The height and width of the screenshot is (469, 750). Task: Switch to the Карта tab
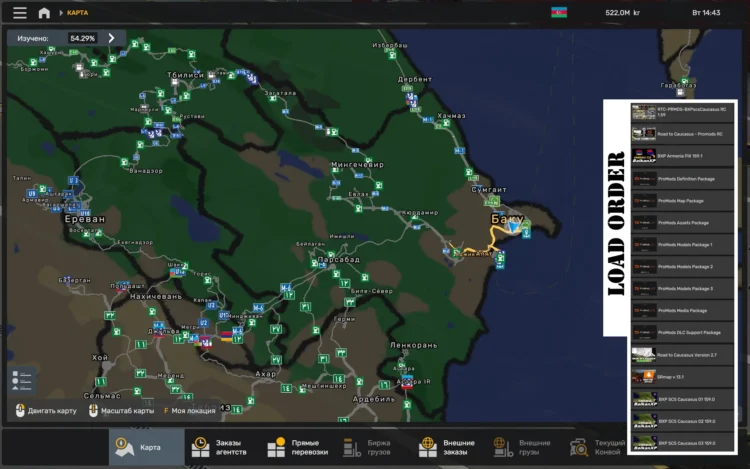[146, 447]
